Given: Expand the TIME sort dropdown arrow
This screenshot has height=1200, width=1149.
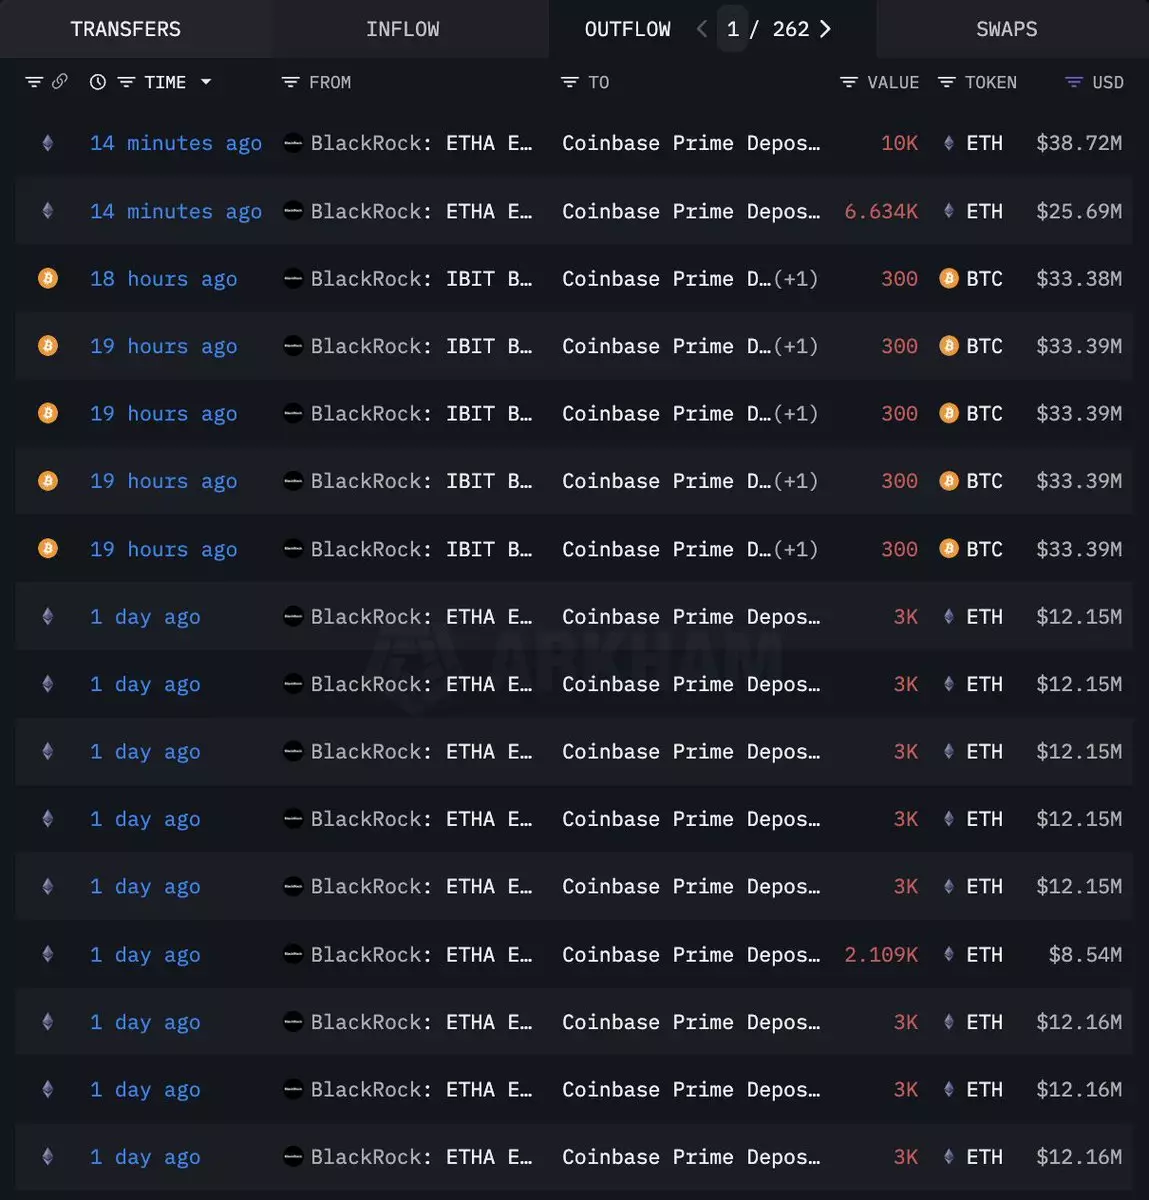Looking at the screenshot, I should point(206,82).
